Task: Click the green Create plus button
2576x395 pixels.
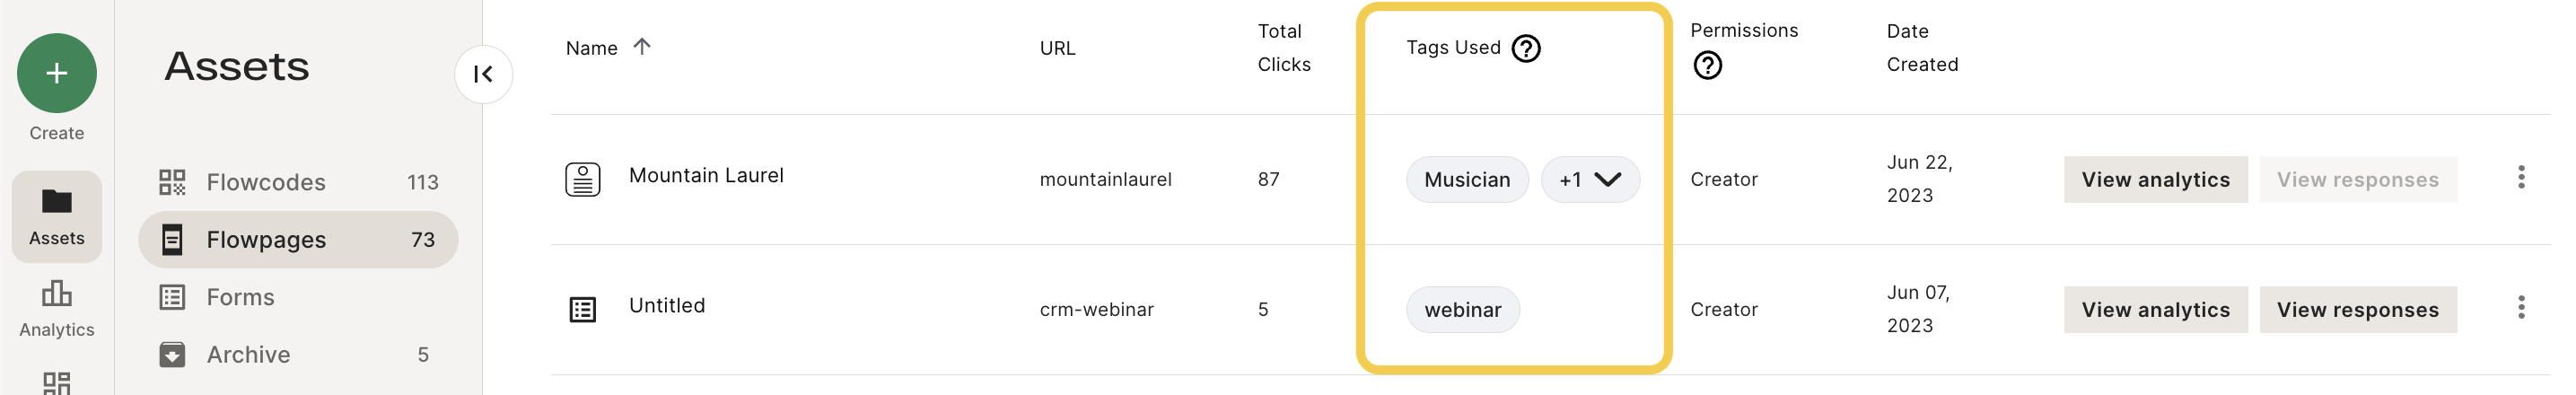Action: [57, 73]
